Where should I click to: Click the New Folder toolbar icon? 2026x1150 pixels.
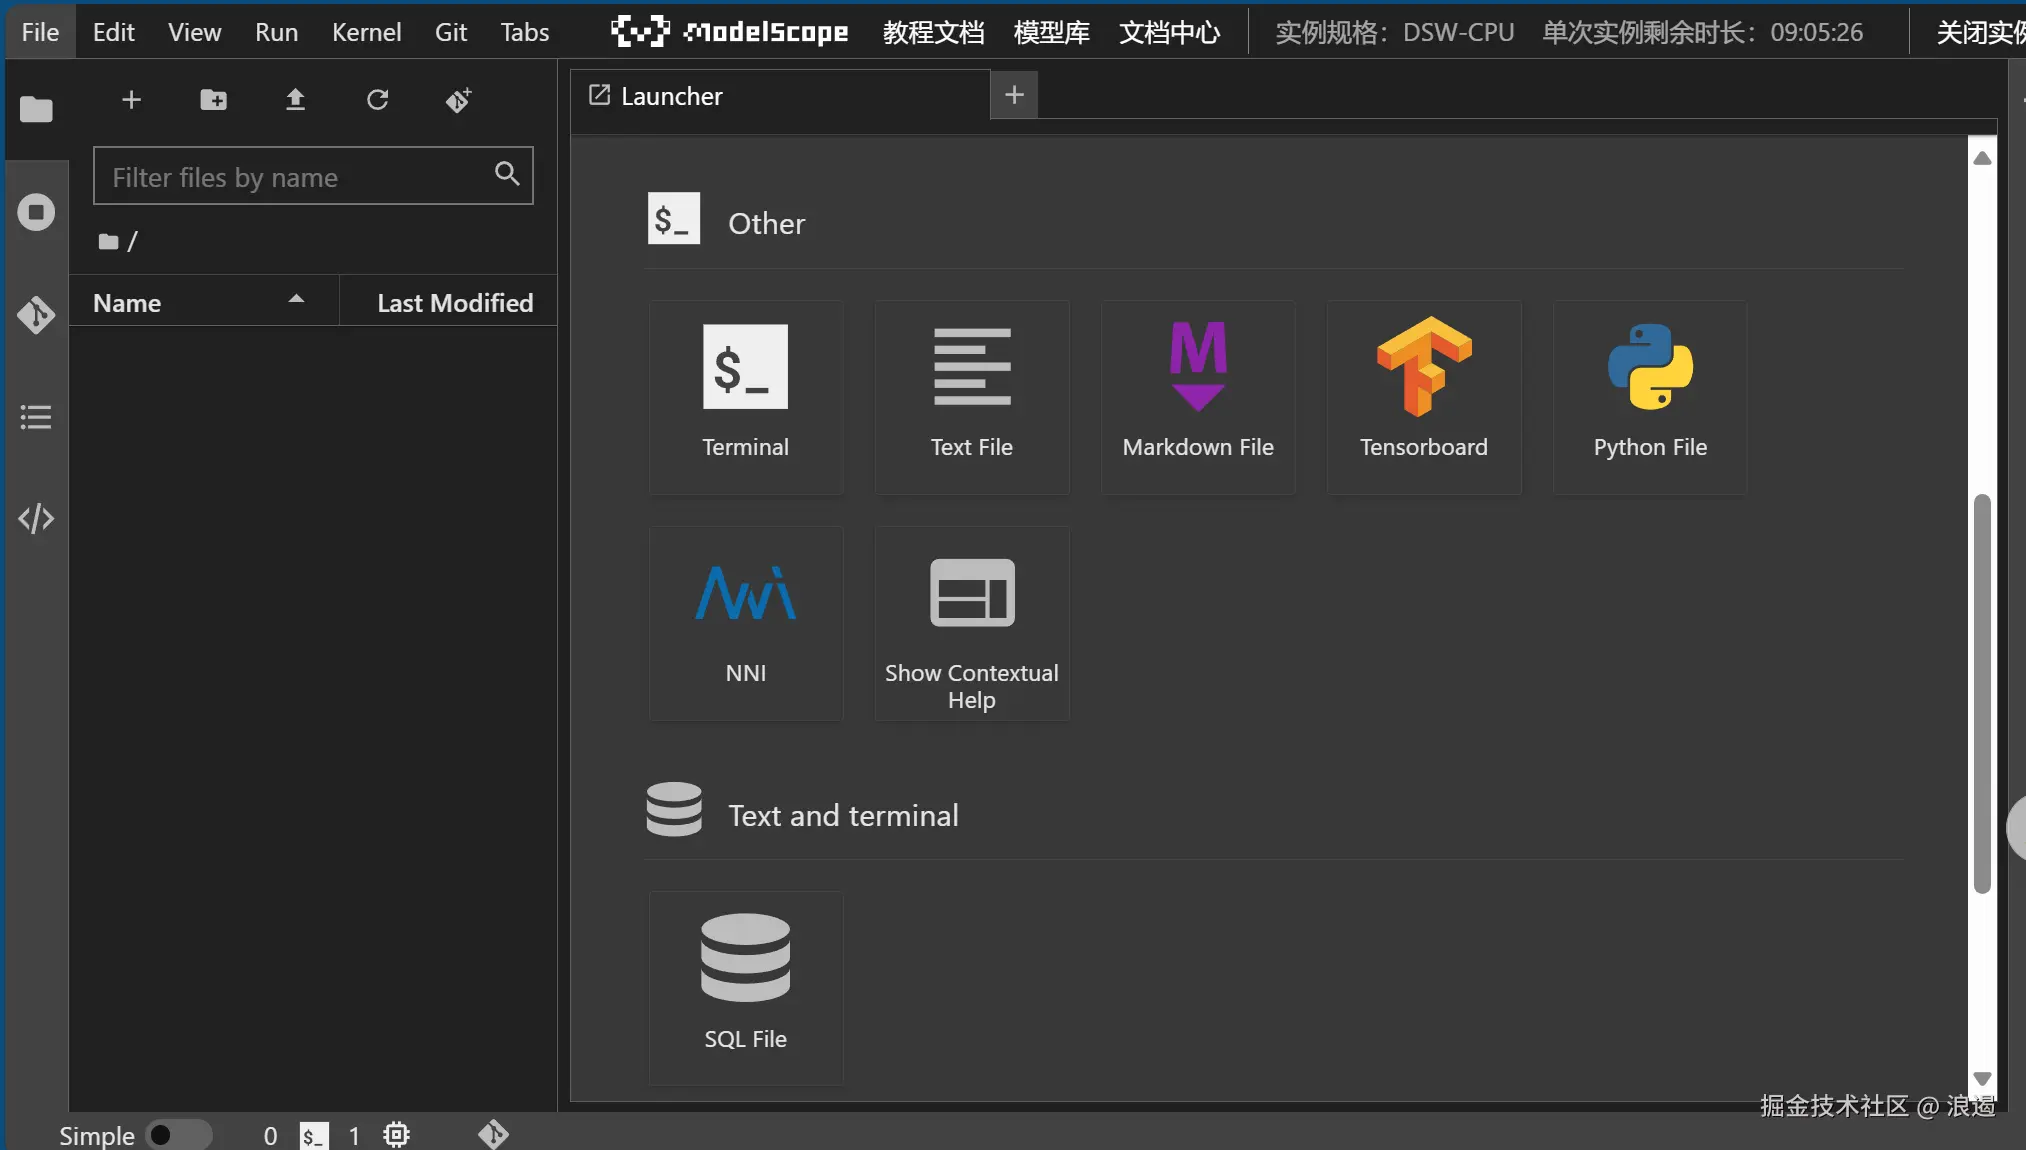[213, 100]
